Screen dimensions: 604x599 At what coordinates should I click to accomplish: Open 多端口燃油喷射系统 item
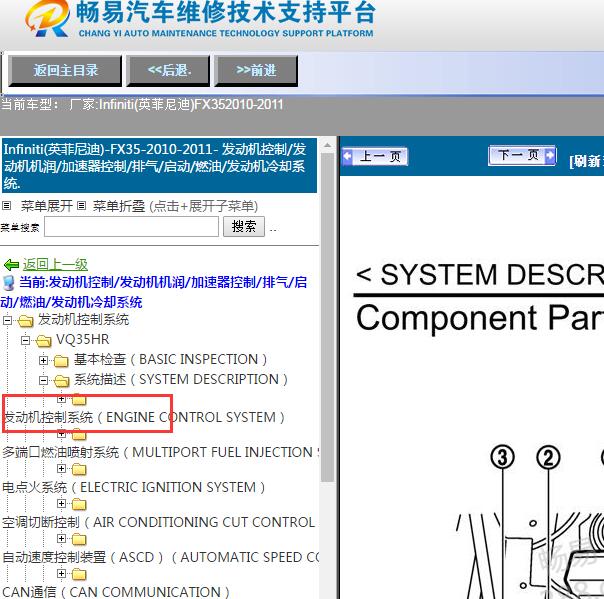tap(160, 452)
